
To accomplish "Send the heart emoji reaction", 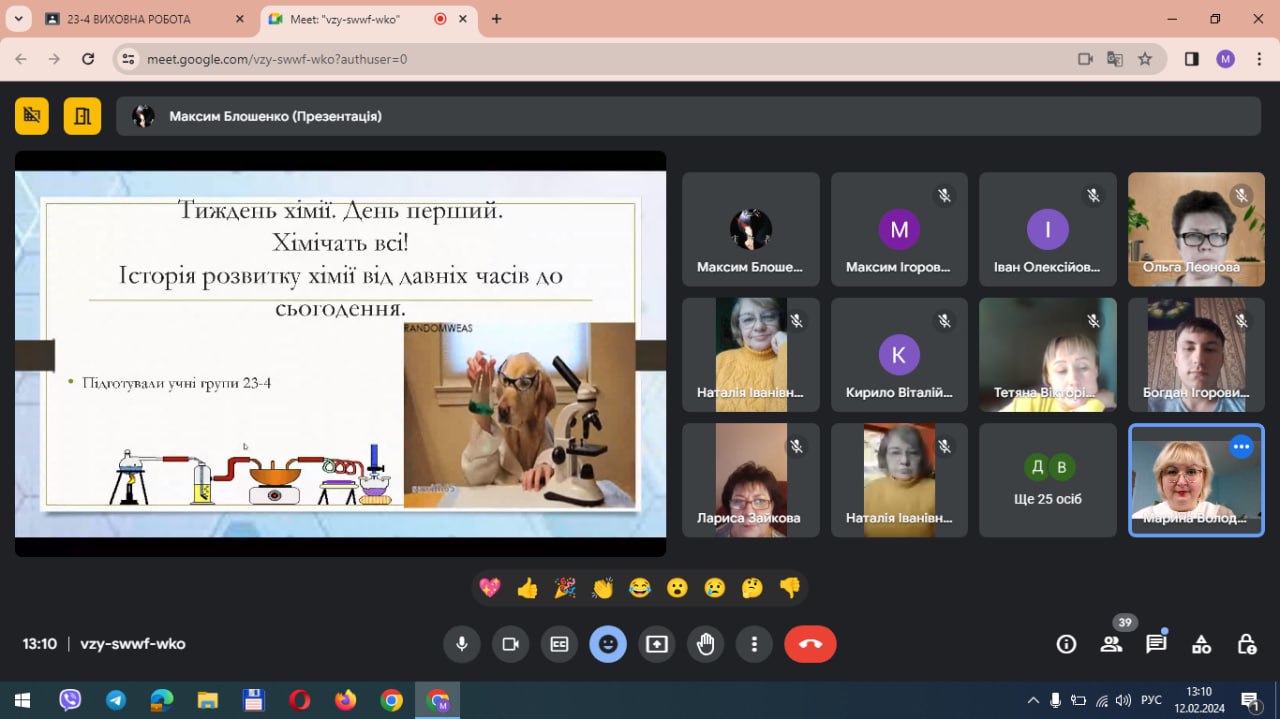I will pyautogui.click(x=490, y=588).
